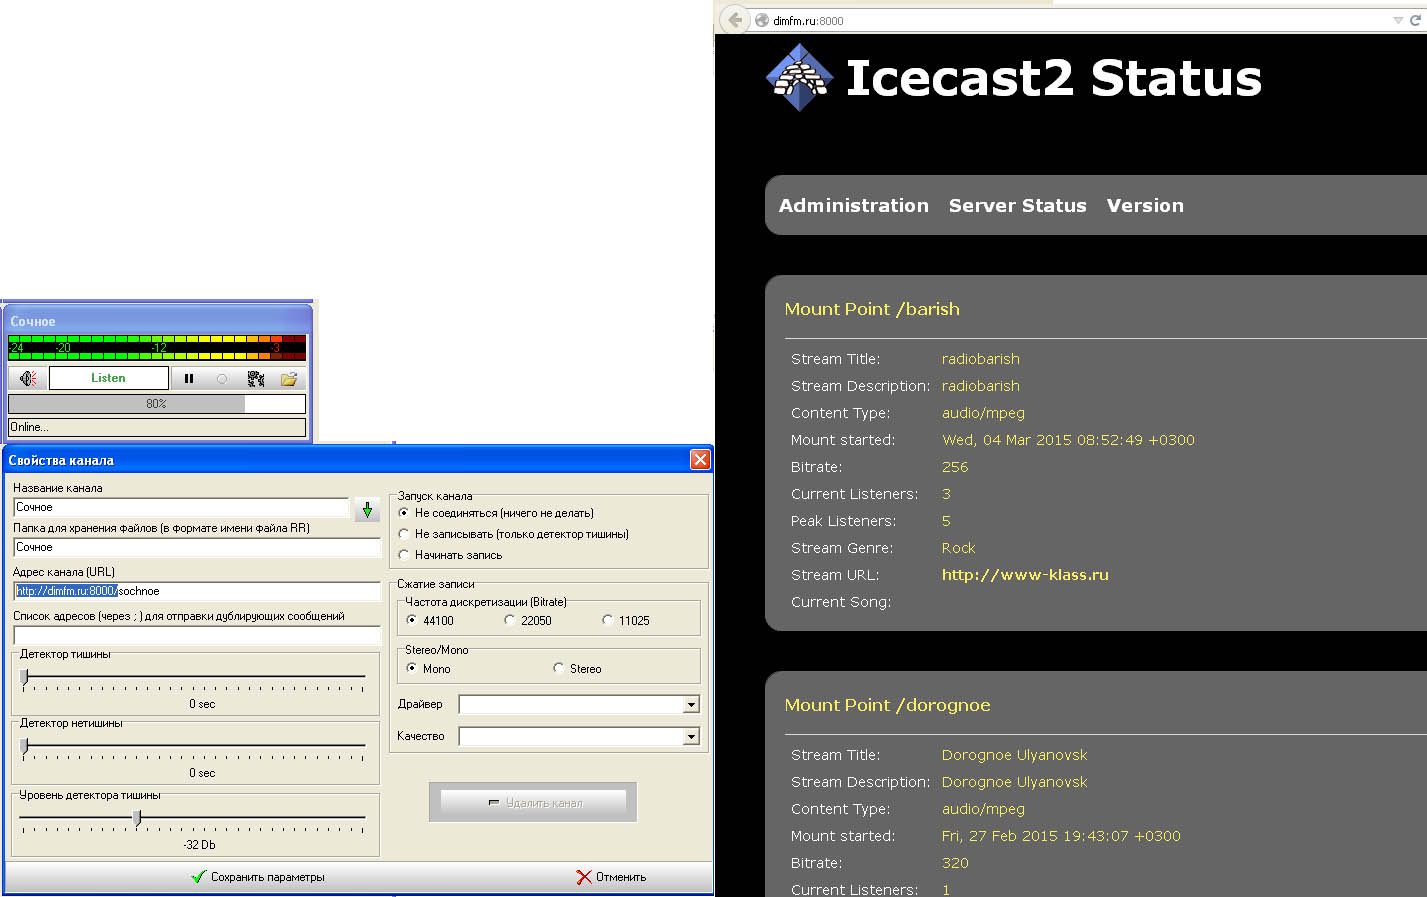Click 'Сохранить параметры' button

click(x=258, y=877)
